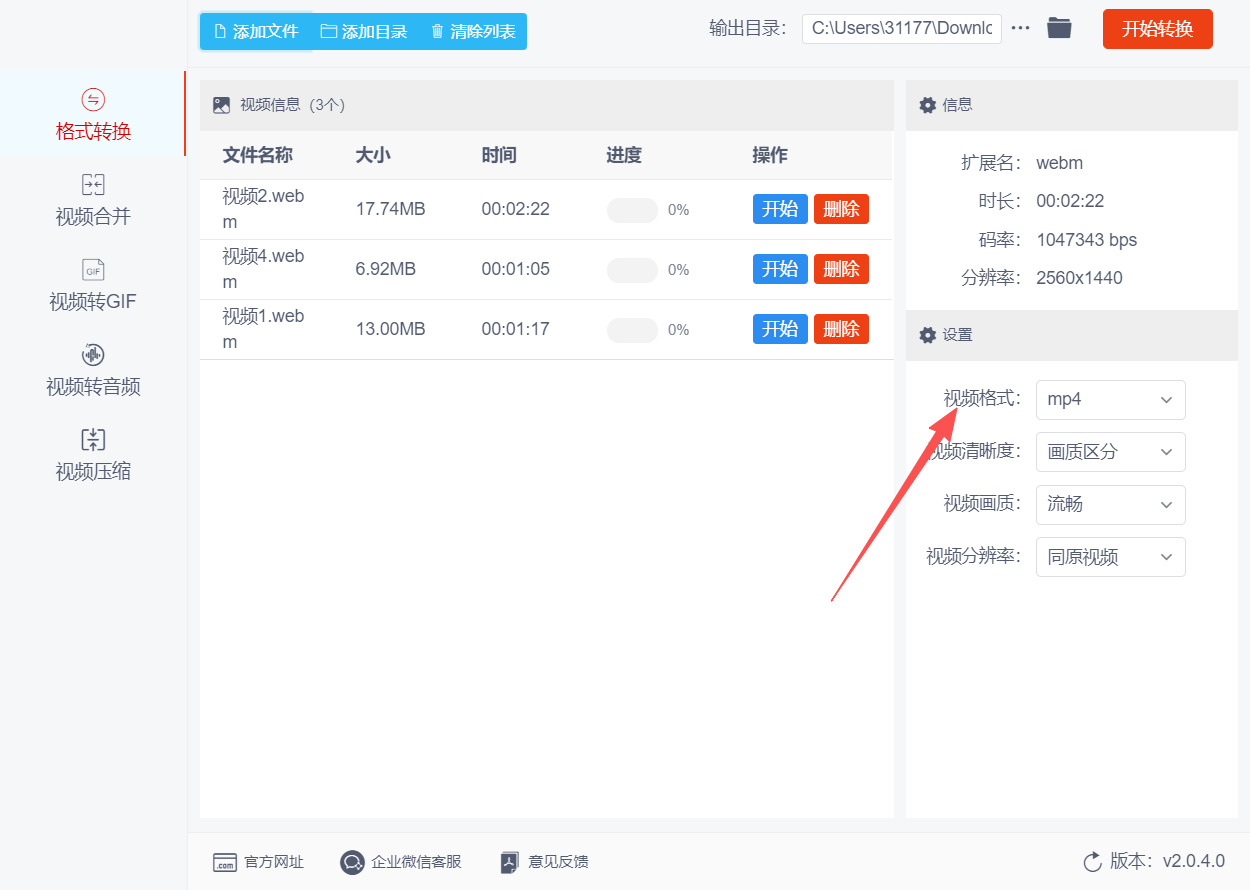Click the progress bar of 视频1.webm
This screenshot has height=890, width=1250.
coord(632,330)
